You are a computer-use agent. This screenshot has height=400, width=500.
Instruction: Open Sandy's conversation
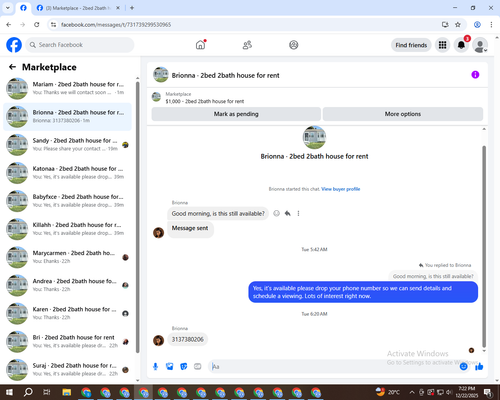tap(67, 145)
